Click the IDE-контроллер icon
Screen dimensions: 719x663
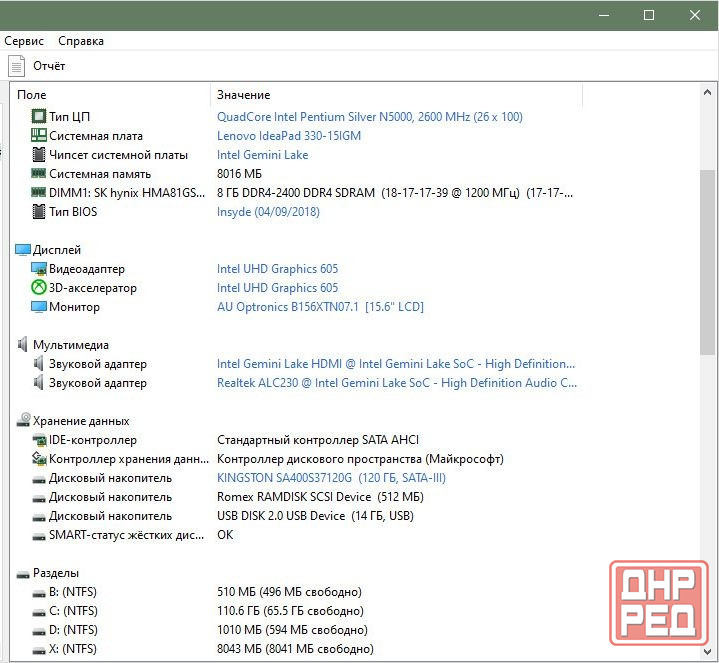(39, 440)
